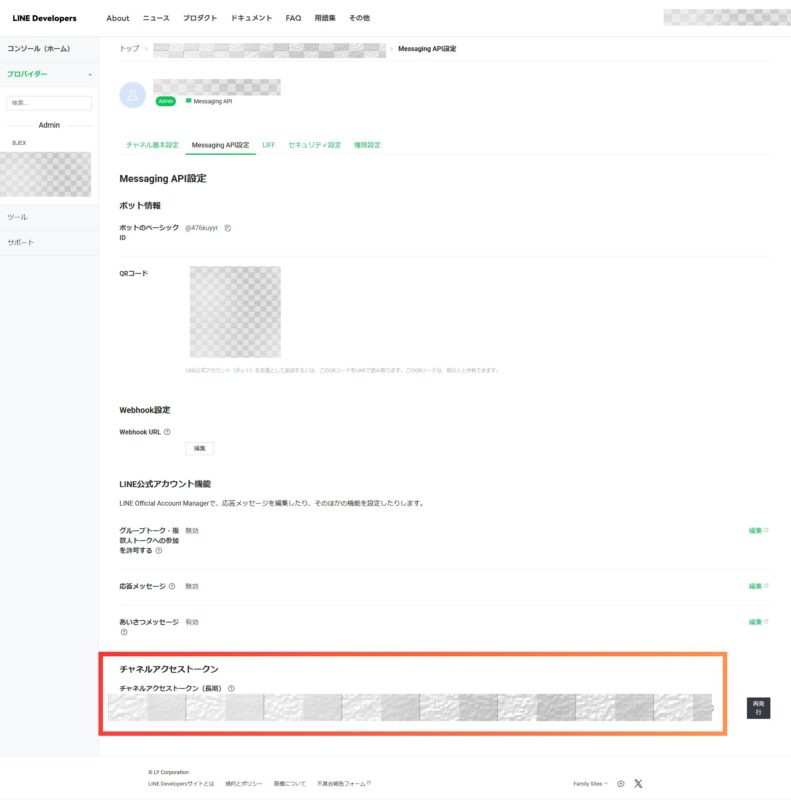Open the X social icon in footer
The image size is (791, 800).
[638, 783]
